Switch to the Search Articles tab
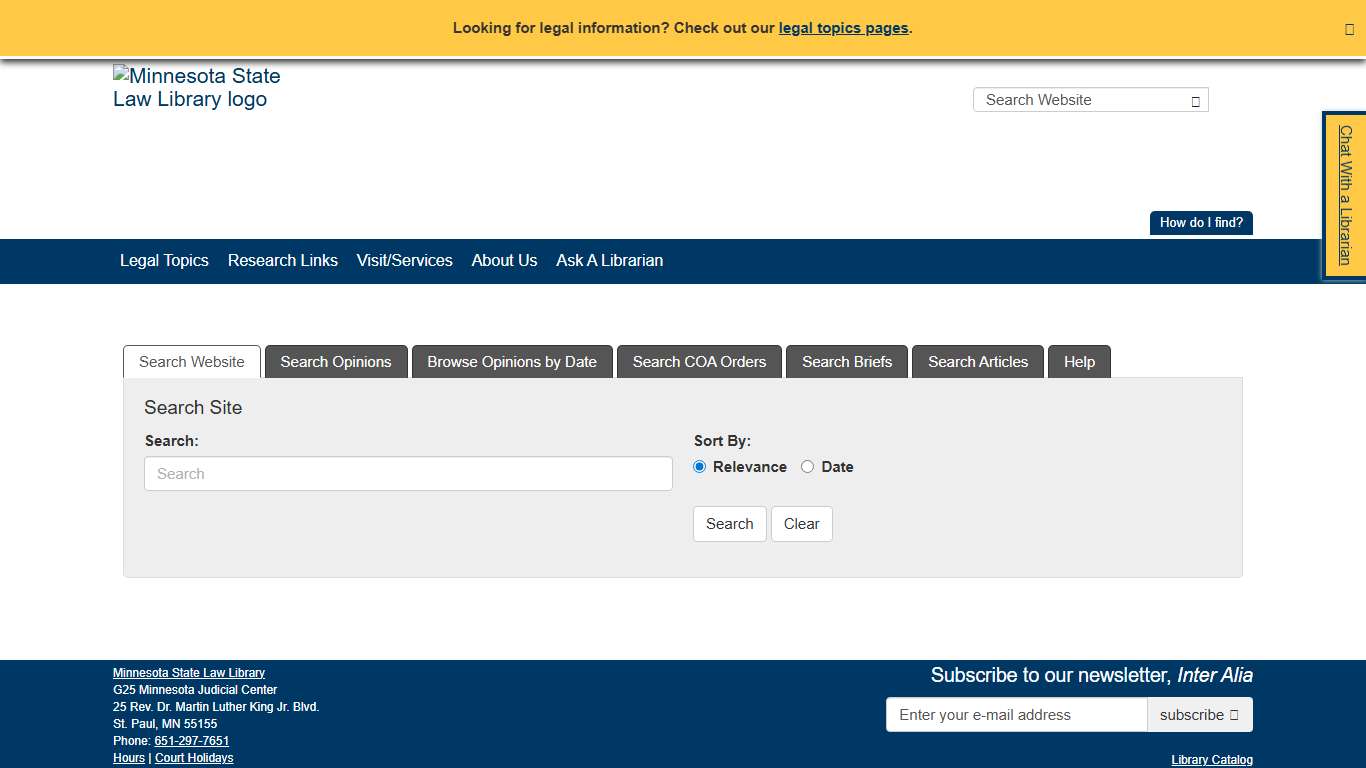The image size is (1366, 768). [977, 361]
